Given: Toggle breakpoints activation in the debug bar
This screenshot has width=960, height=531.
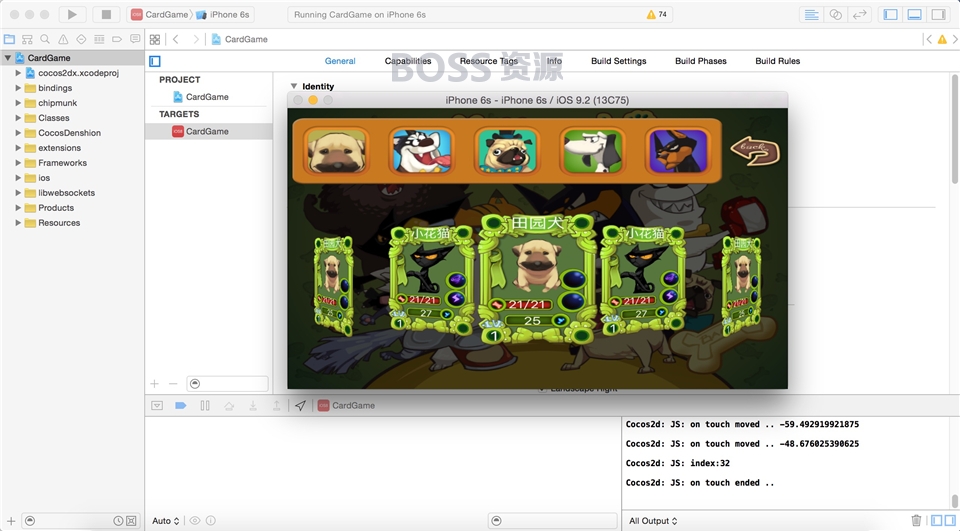Looking at the screenshot, I should 181,405.
